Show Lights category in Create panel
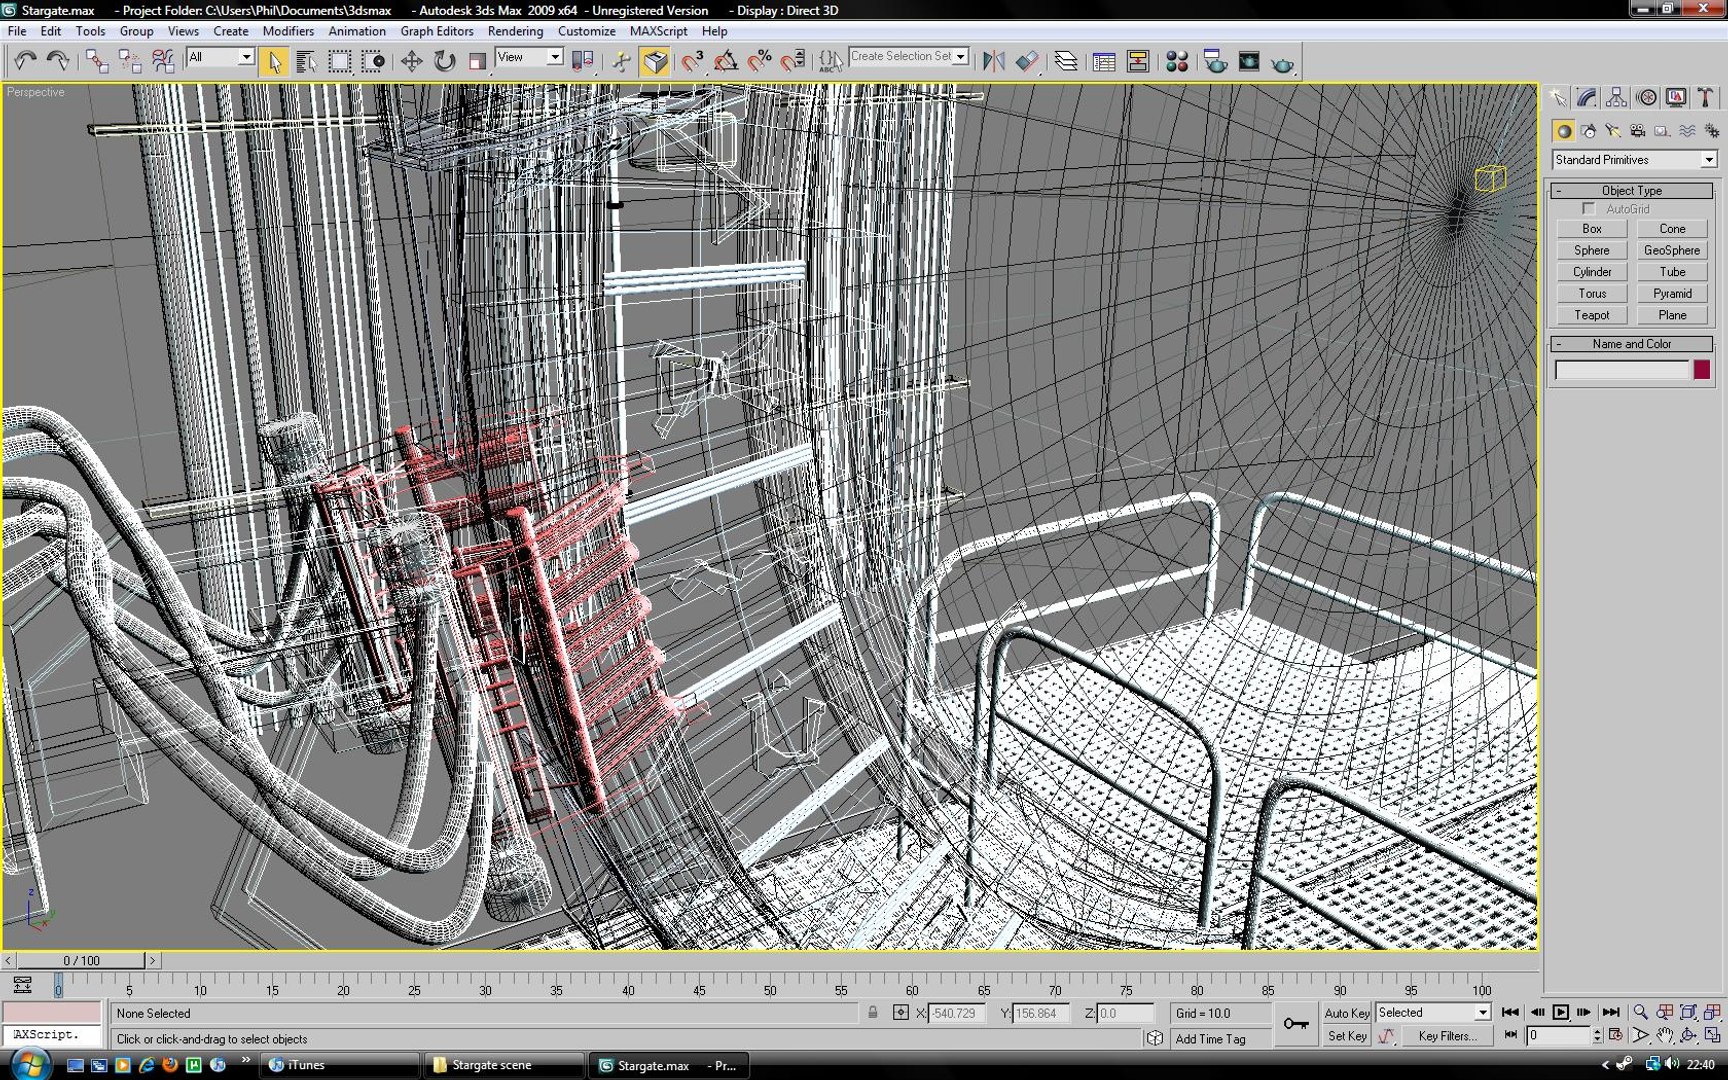This screenshot has width=1728, height=1080. pyautogui.click(x=1613, y=131)
